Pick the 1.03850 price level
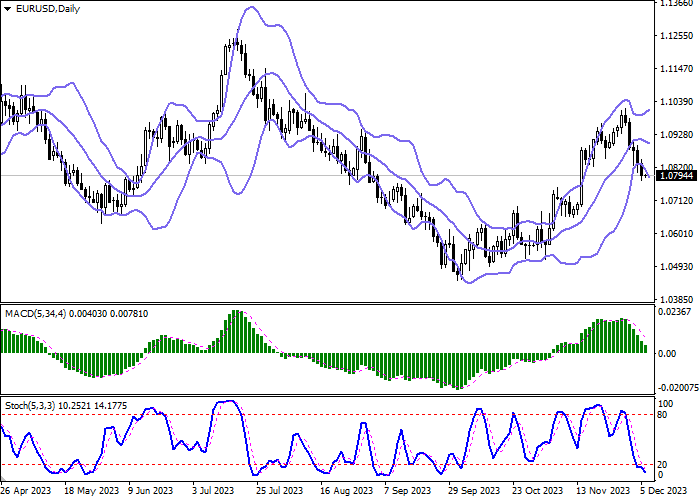The width and height of the screenshot is (700, 500). [677, 300]
